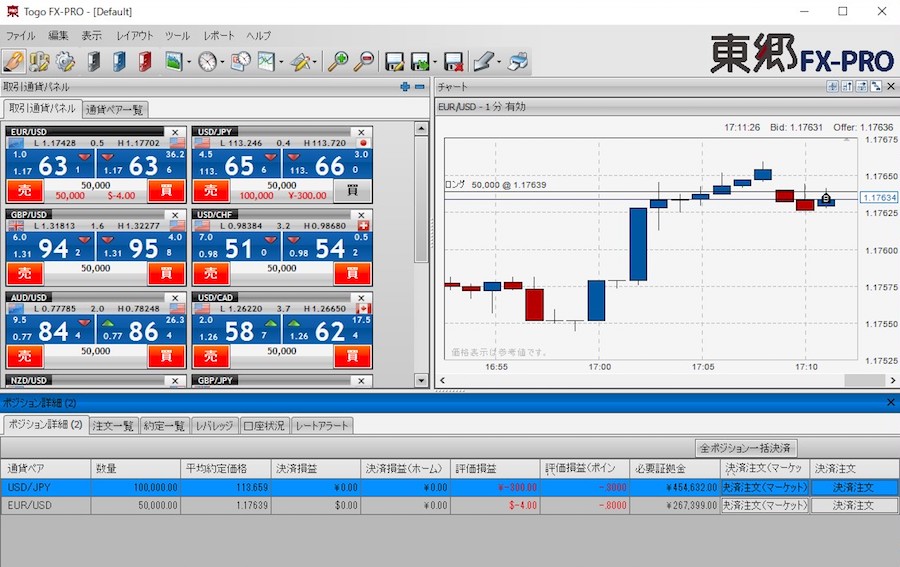The image size is (900, 567).
Task: Open the gear-with-pencil settings icon
Action: point(65,61)
